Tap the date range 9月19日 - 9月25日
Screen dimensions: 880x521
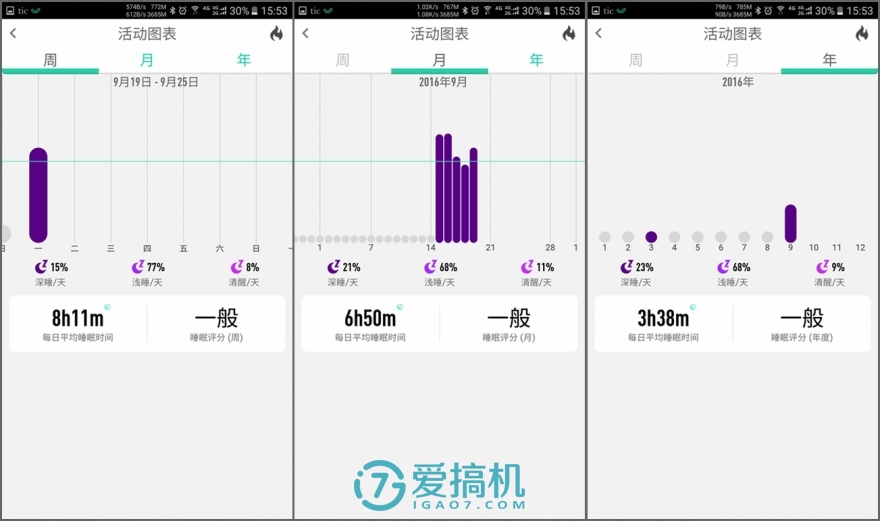155,82
